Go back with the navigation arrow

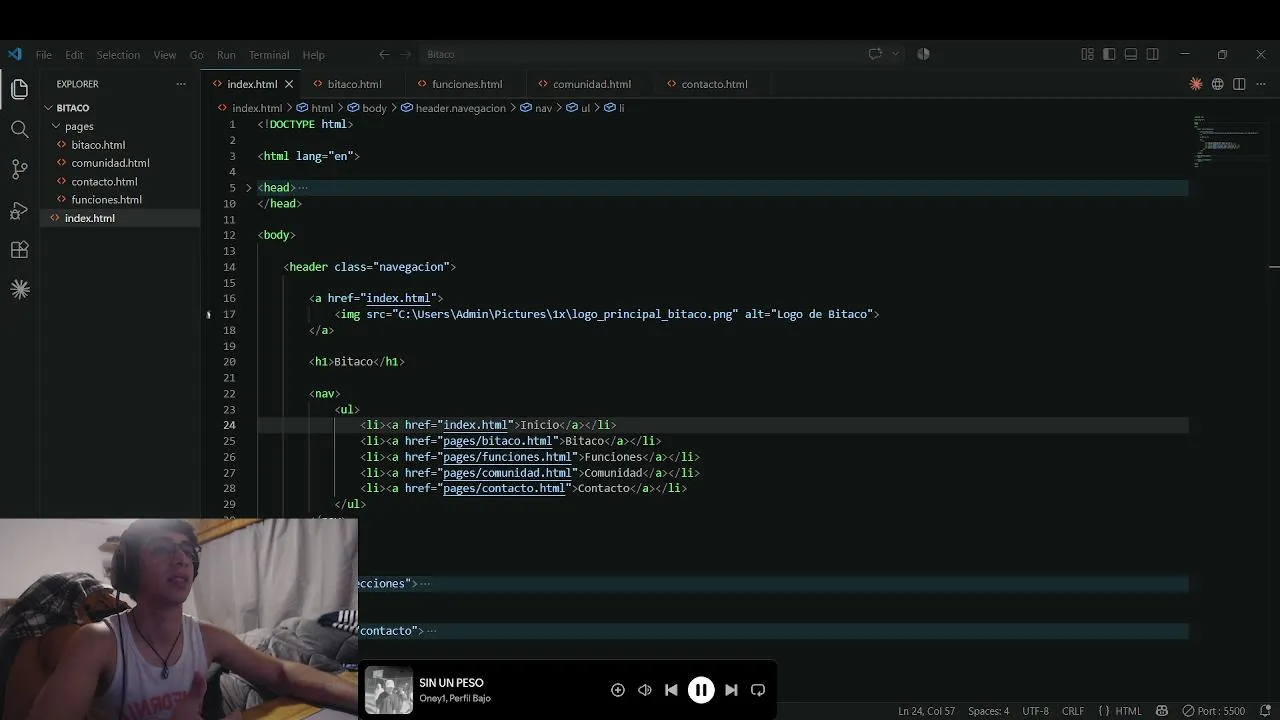click(x=384, y=54)
